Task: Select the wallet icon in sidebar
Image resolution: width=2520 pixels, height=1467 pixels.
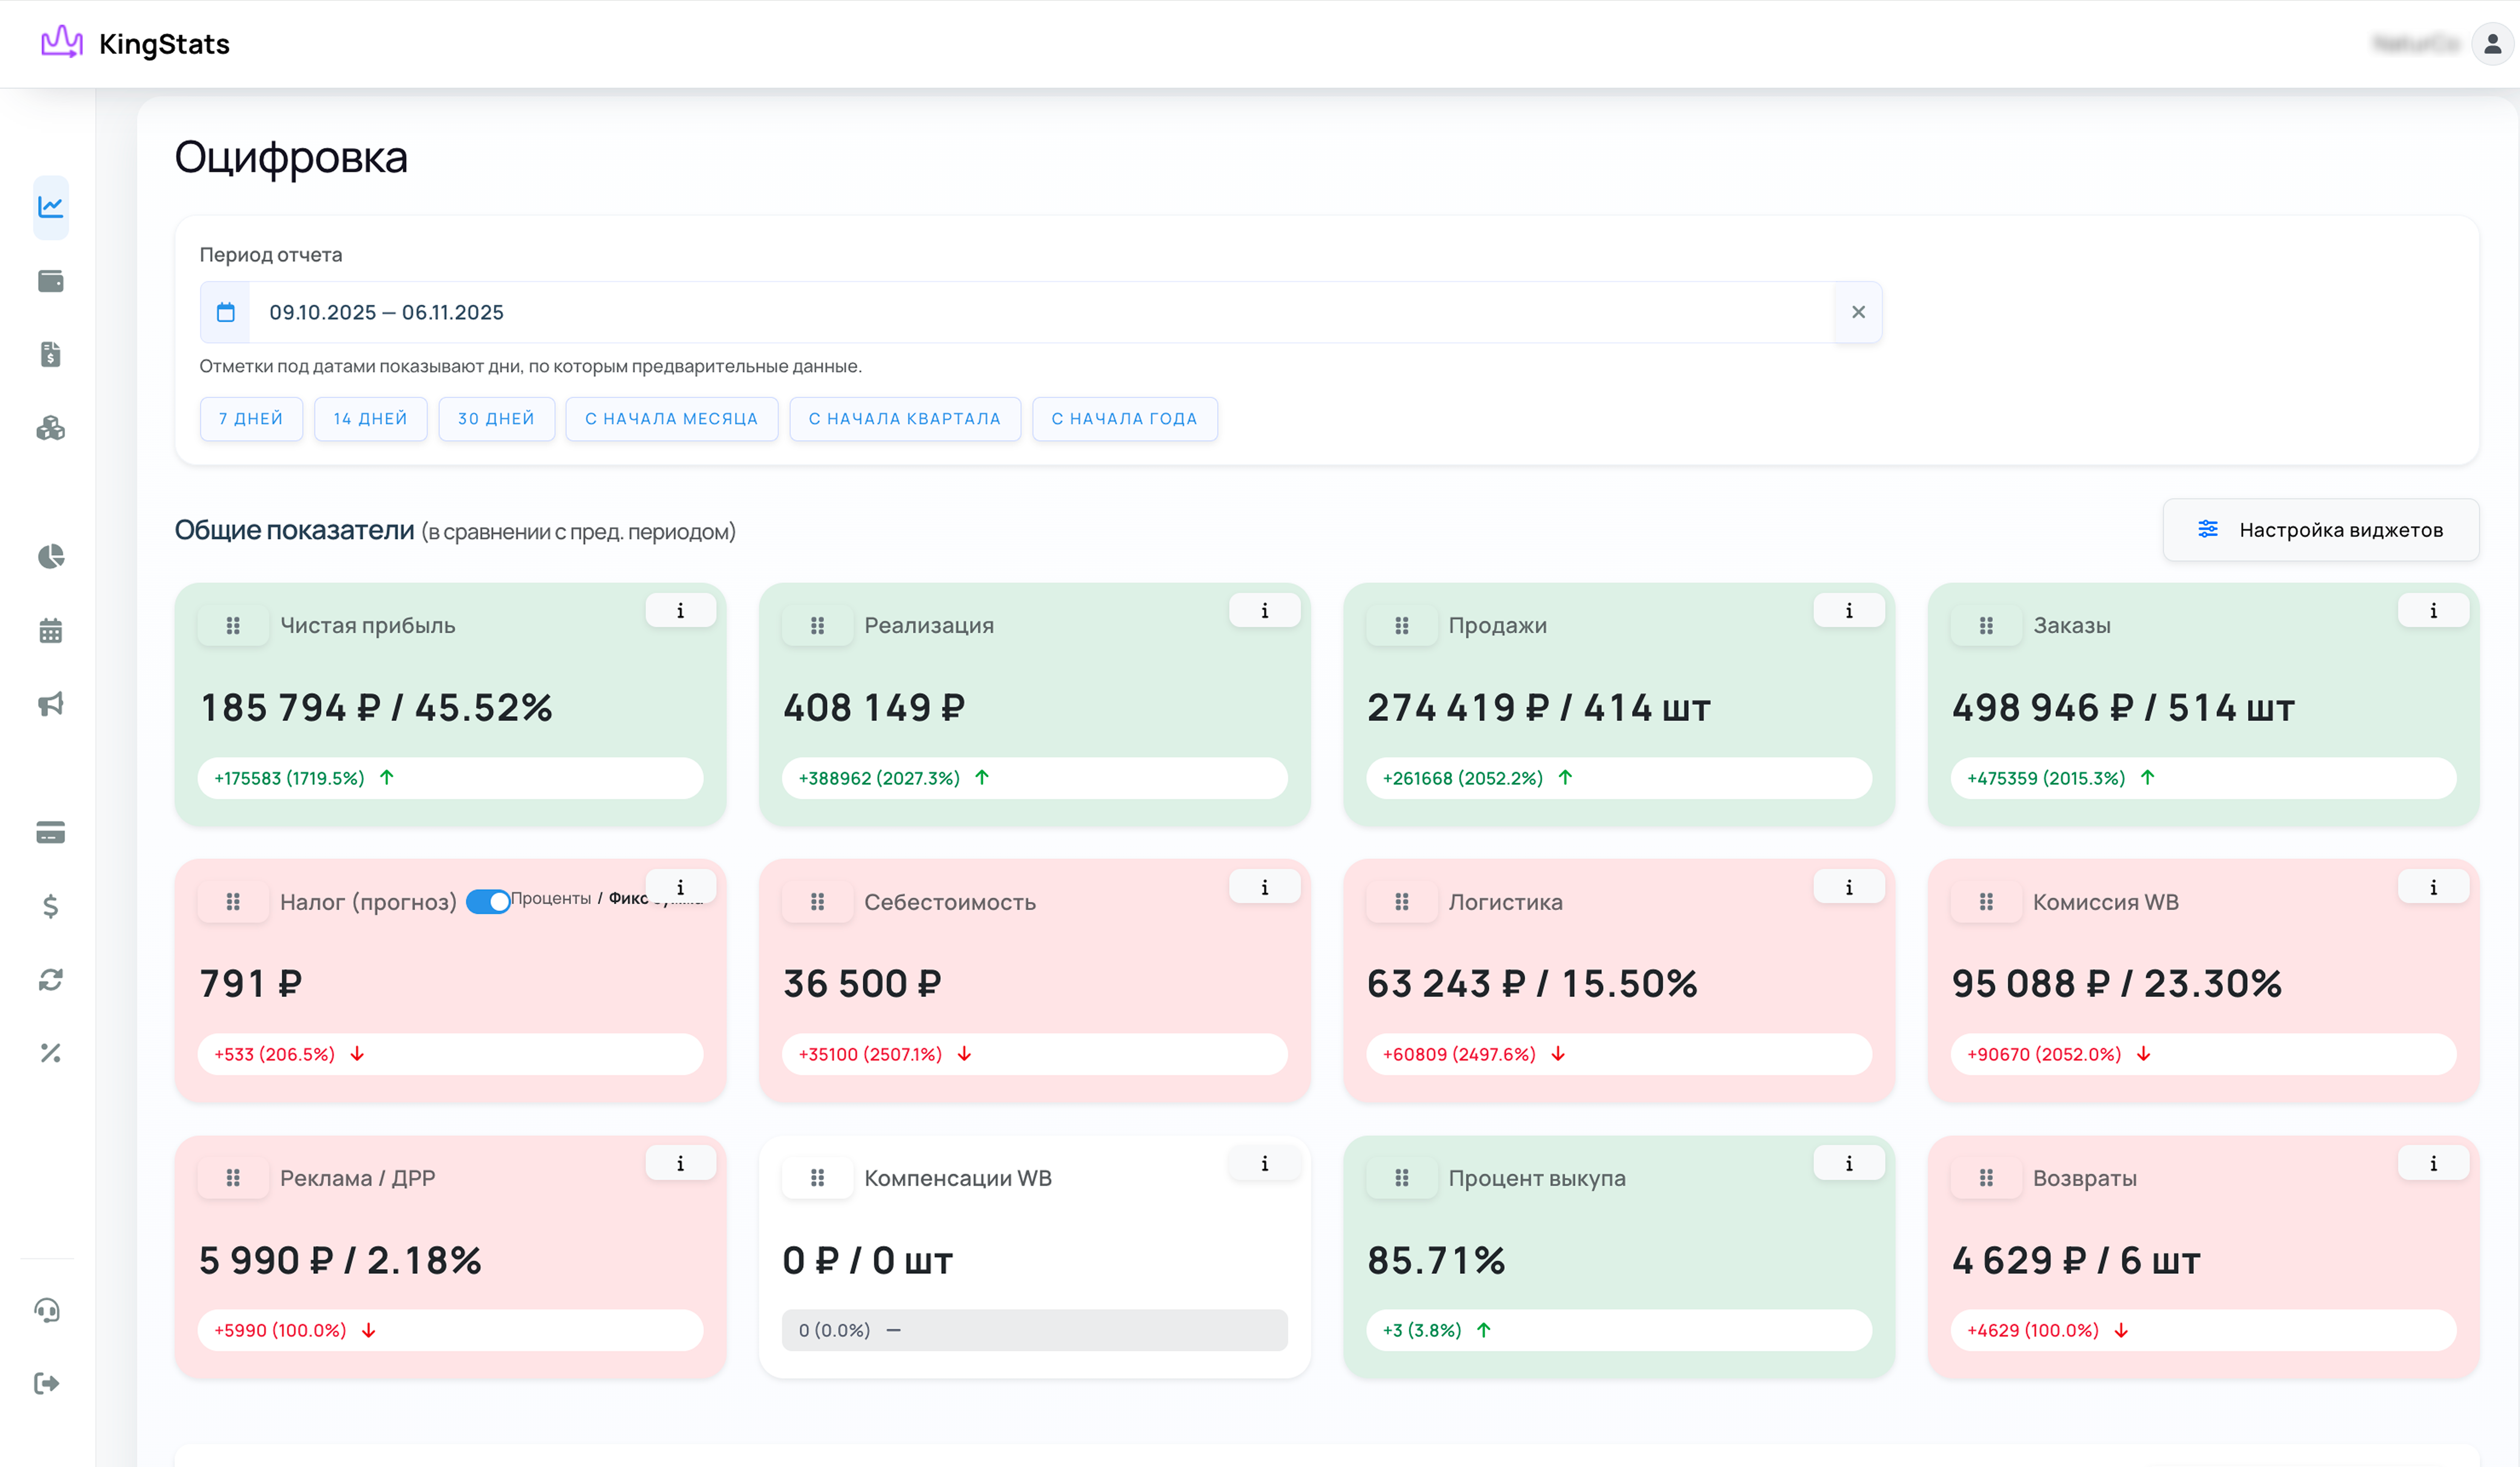Action: [x=51, y=281]
